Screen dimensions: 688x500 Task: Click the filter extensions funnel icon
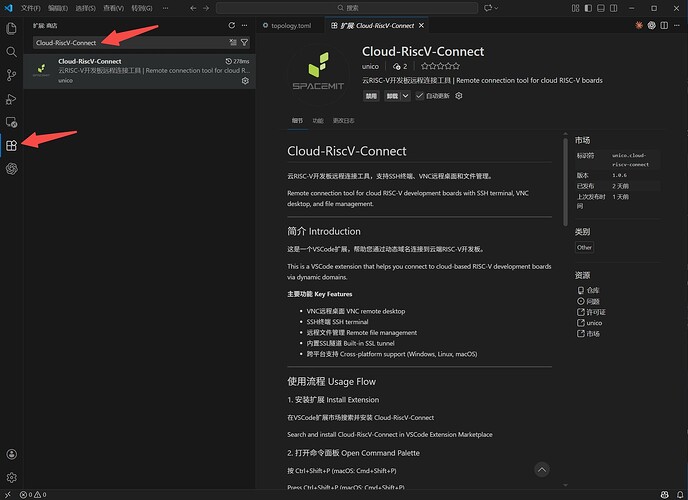coord(244,43)
